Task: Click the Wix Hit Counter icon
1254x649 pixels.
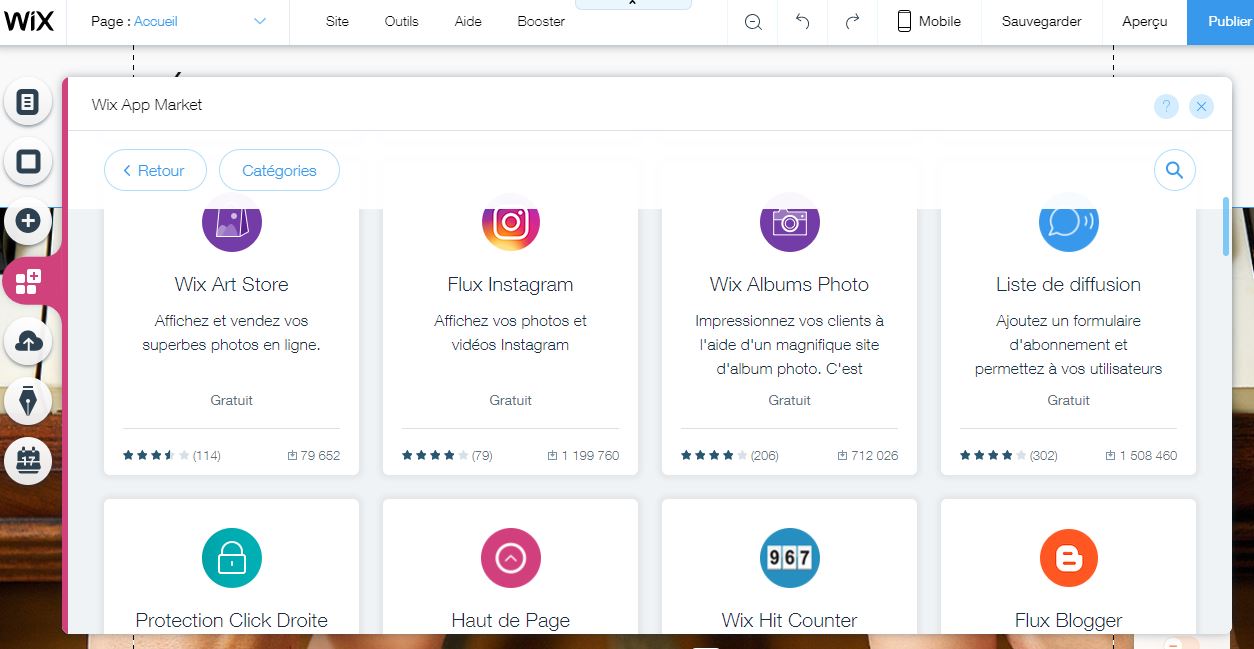Action: click(790, 558)
